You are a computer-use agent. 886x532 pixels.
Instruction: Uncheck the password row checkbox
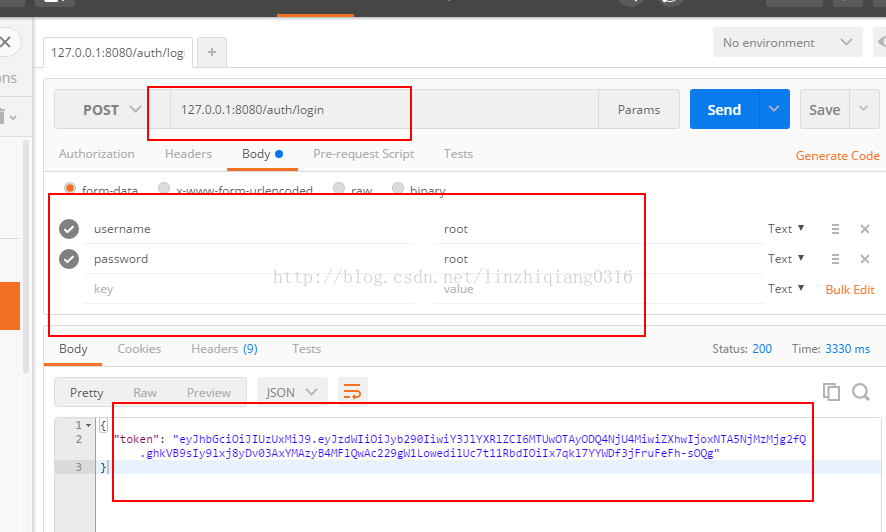click(69, 259)
